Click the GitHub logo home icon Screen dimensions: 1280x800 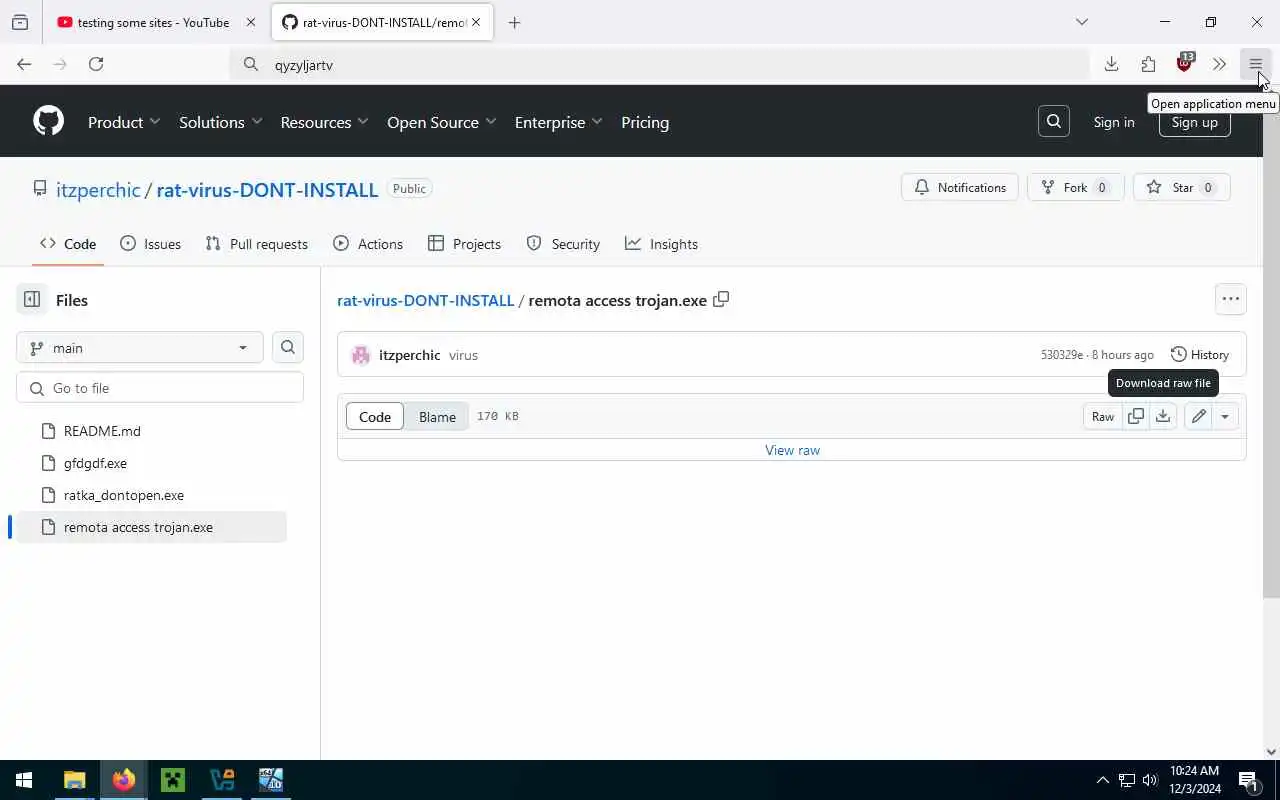tap(48, 121)
